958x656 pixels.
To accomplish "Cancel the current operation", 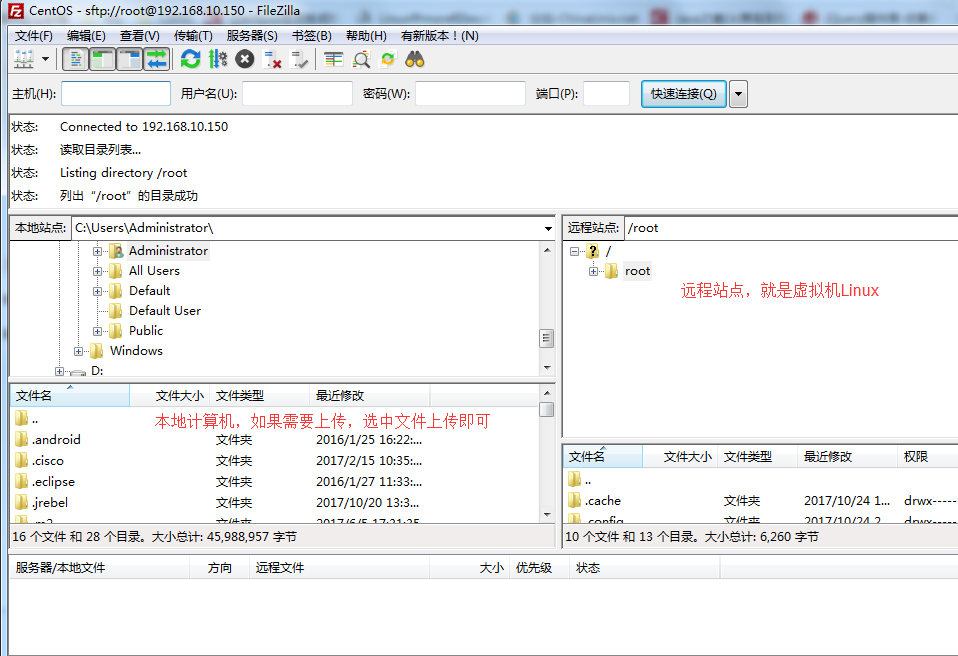I will [245, 59].
